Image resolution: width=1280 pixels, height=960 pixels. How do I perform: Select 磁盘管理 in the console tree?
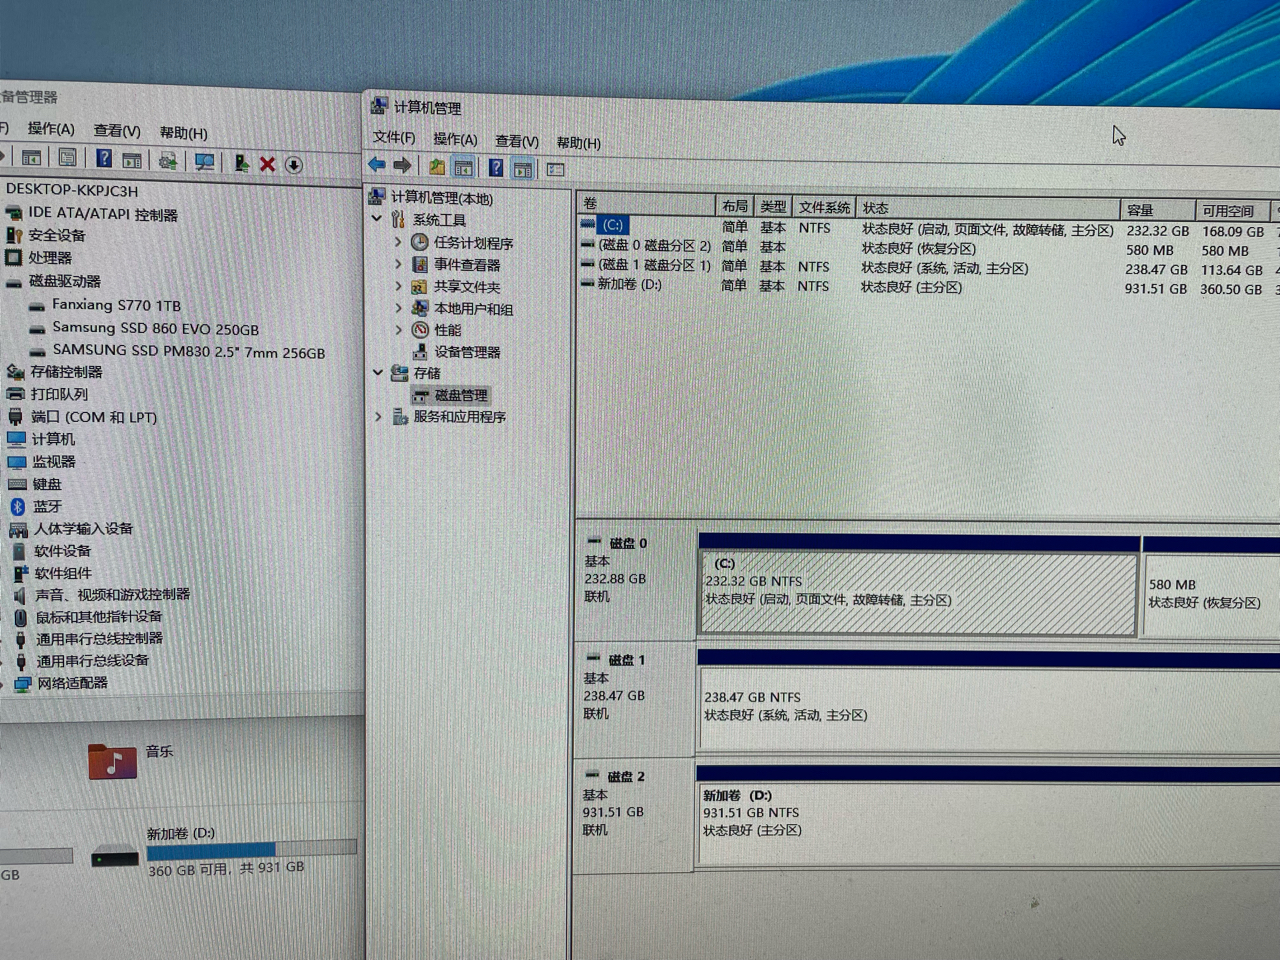coord(460,395)
